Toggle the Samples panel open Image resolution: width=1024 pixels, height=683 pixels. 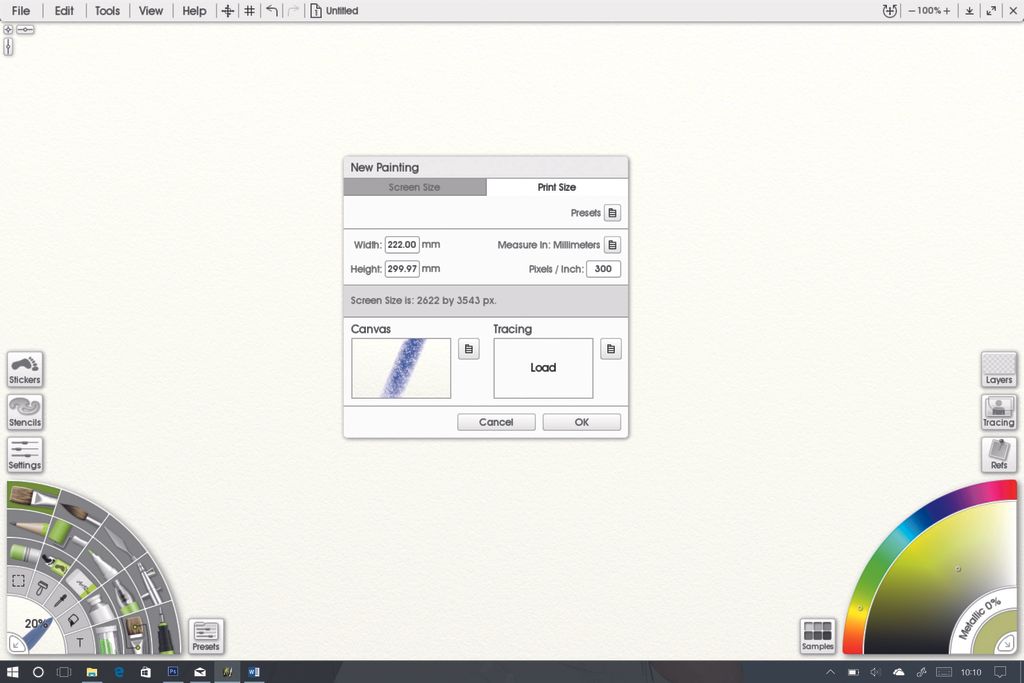pos(818,634)
